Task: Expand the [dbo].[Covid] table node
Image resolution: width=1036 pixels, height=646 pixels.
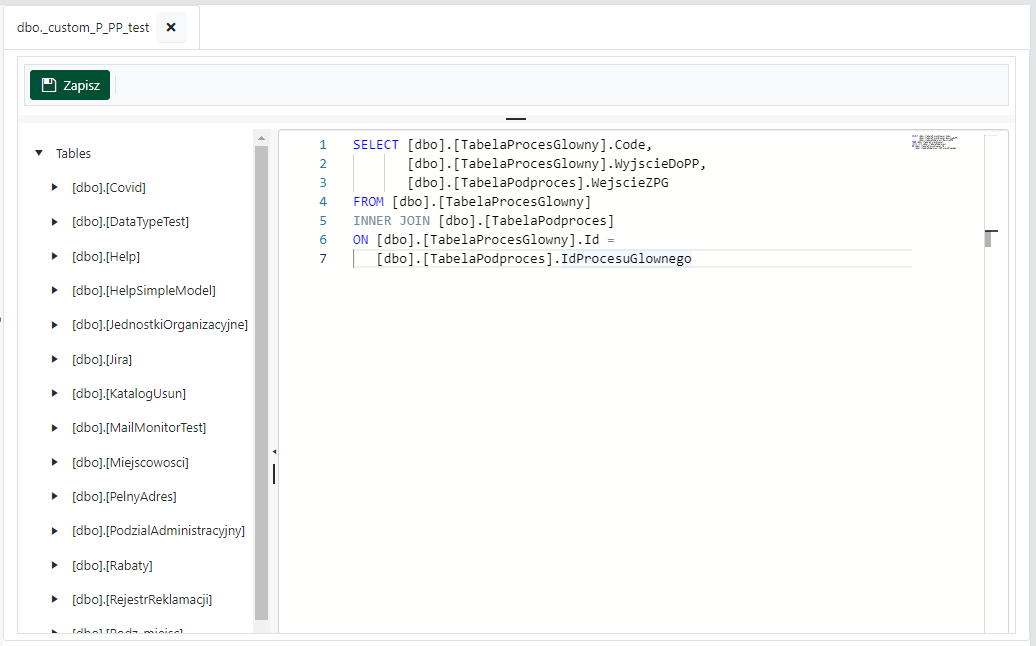Action: [55, 187]
